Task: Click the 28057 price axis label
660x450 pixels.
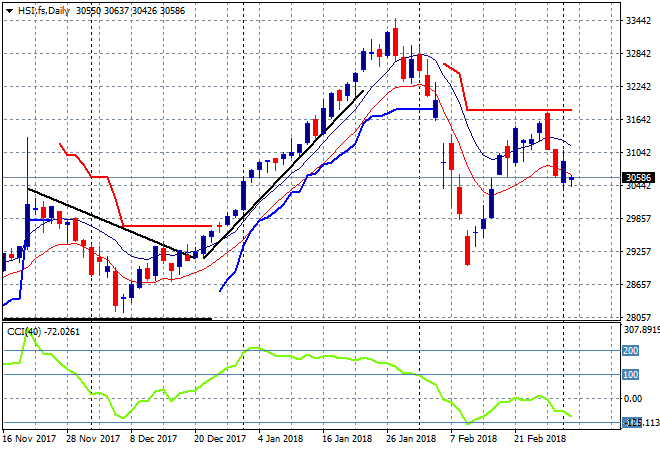Action: [638, 317]
